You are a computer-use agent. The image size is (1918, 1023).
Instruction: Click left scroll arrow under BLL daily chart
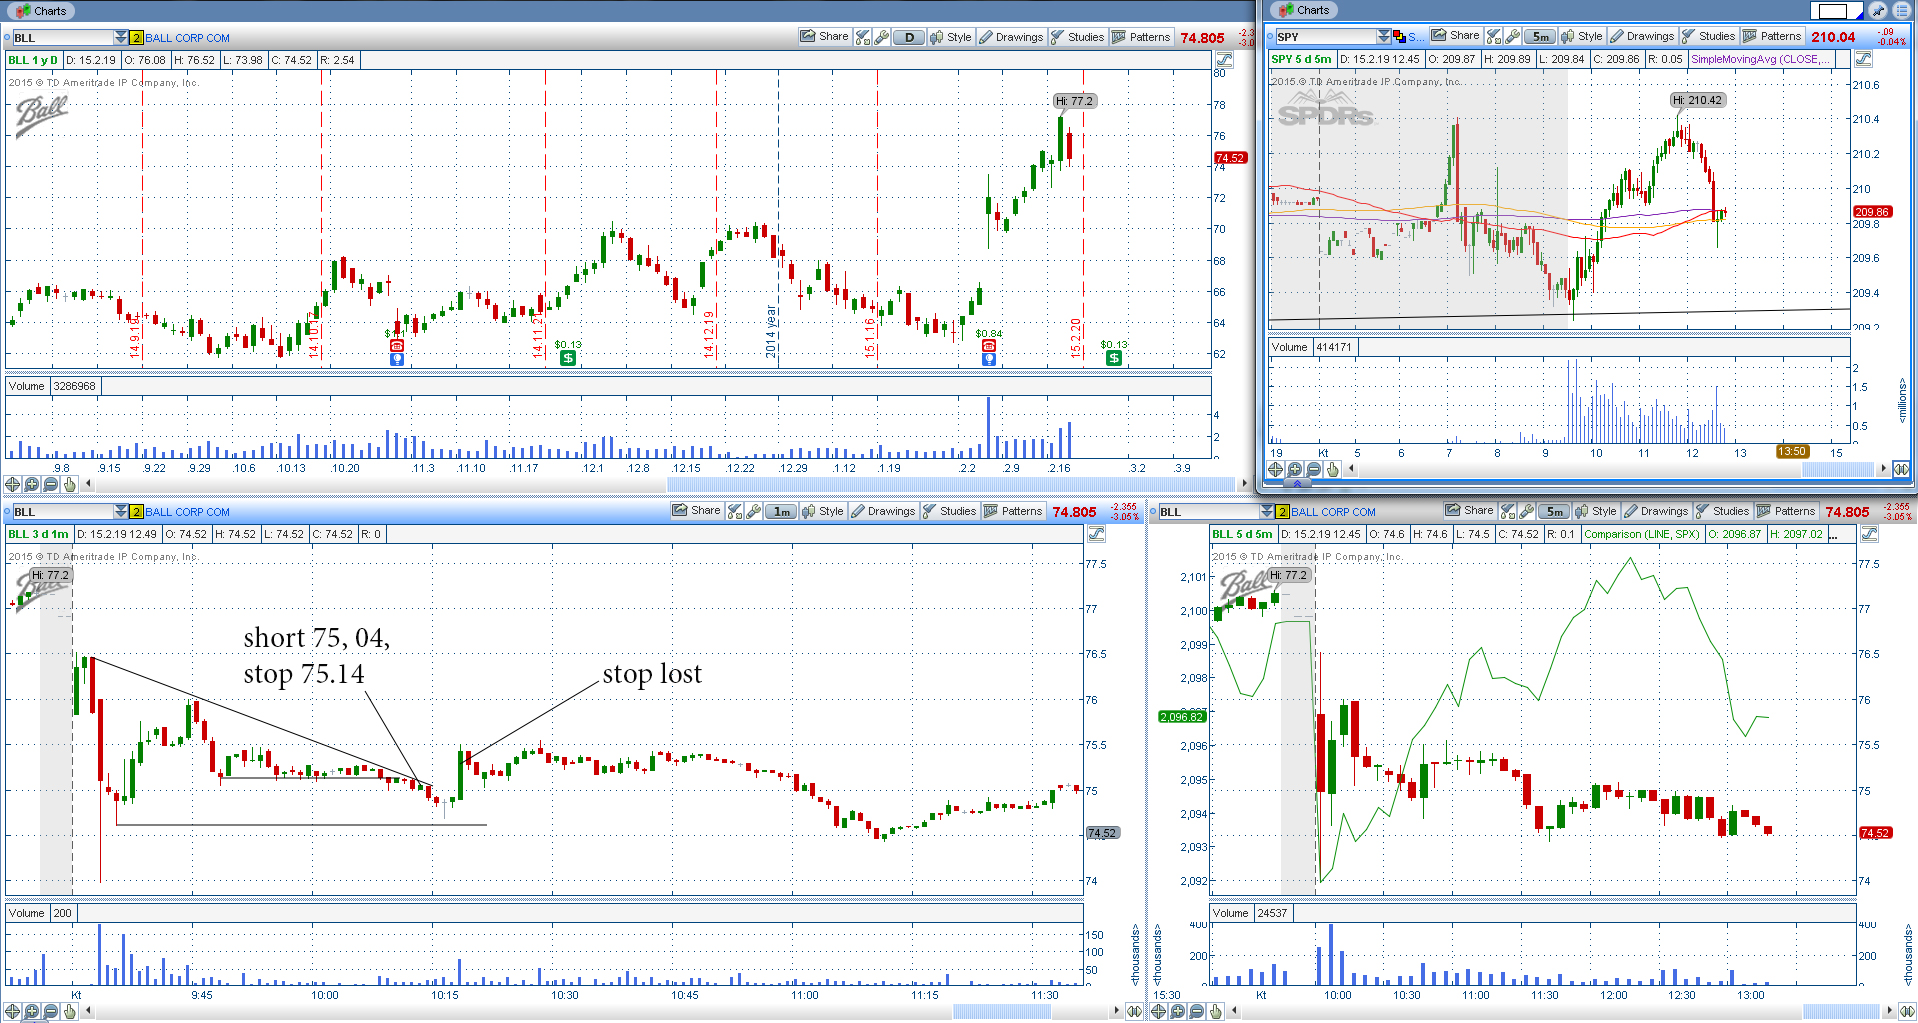point(88,484)
